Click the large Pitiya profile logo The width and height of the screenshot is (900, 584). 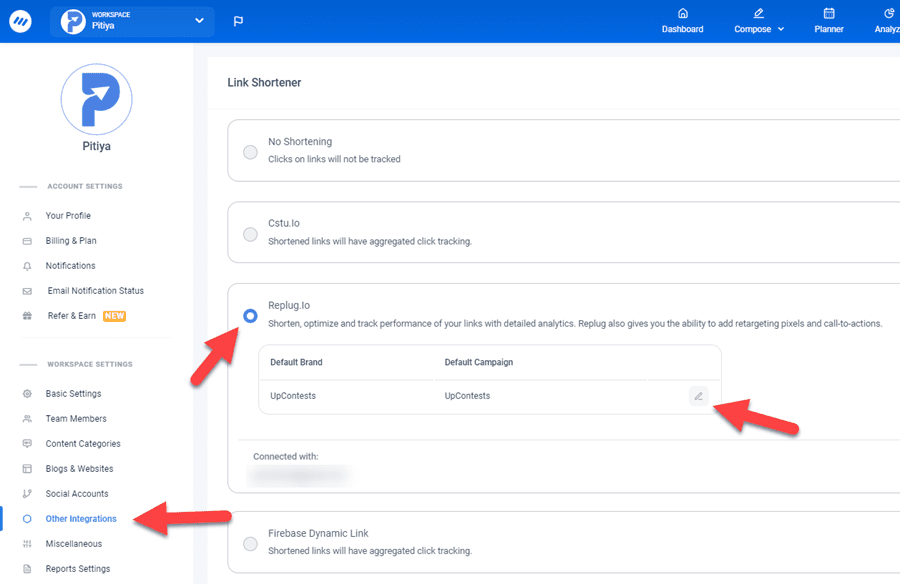point(96,99)
